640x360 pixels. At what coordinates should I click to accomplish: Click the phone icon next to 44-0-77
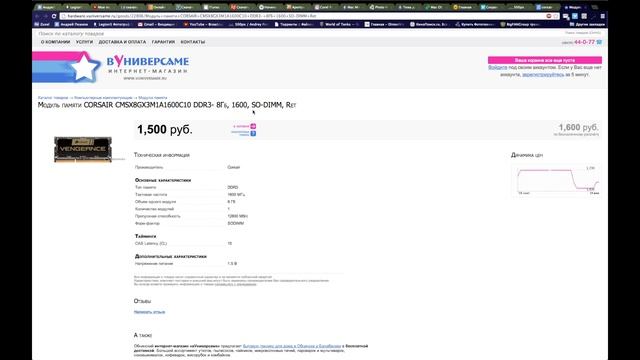point(599,42)
